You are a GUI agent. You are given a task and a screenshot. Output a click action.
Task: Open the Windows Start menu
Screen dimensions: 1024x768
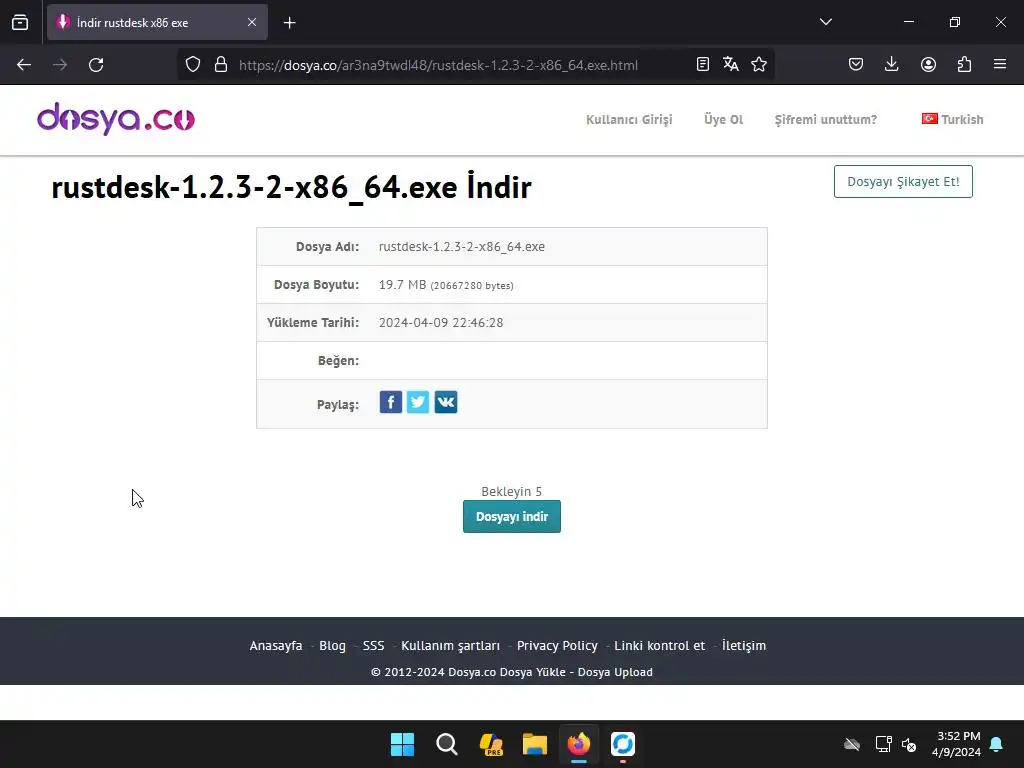point(402,744)
